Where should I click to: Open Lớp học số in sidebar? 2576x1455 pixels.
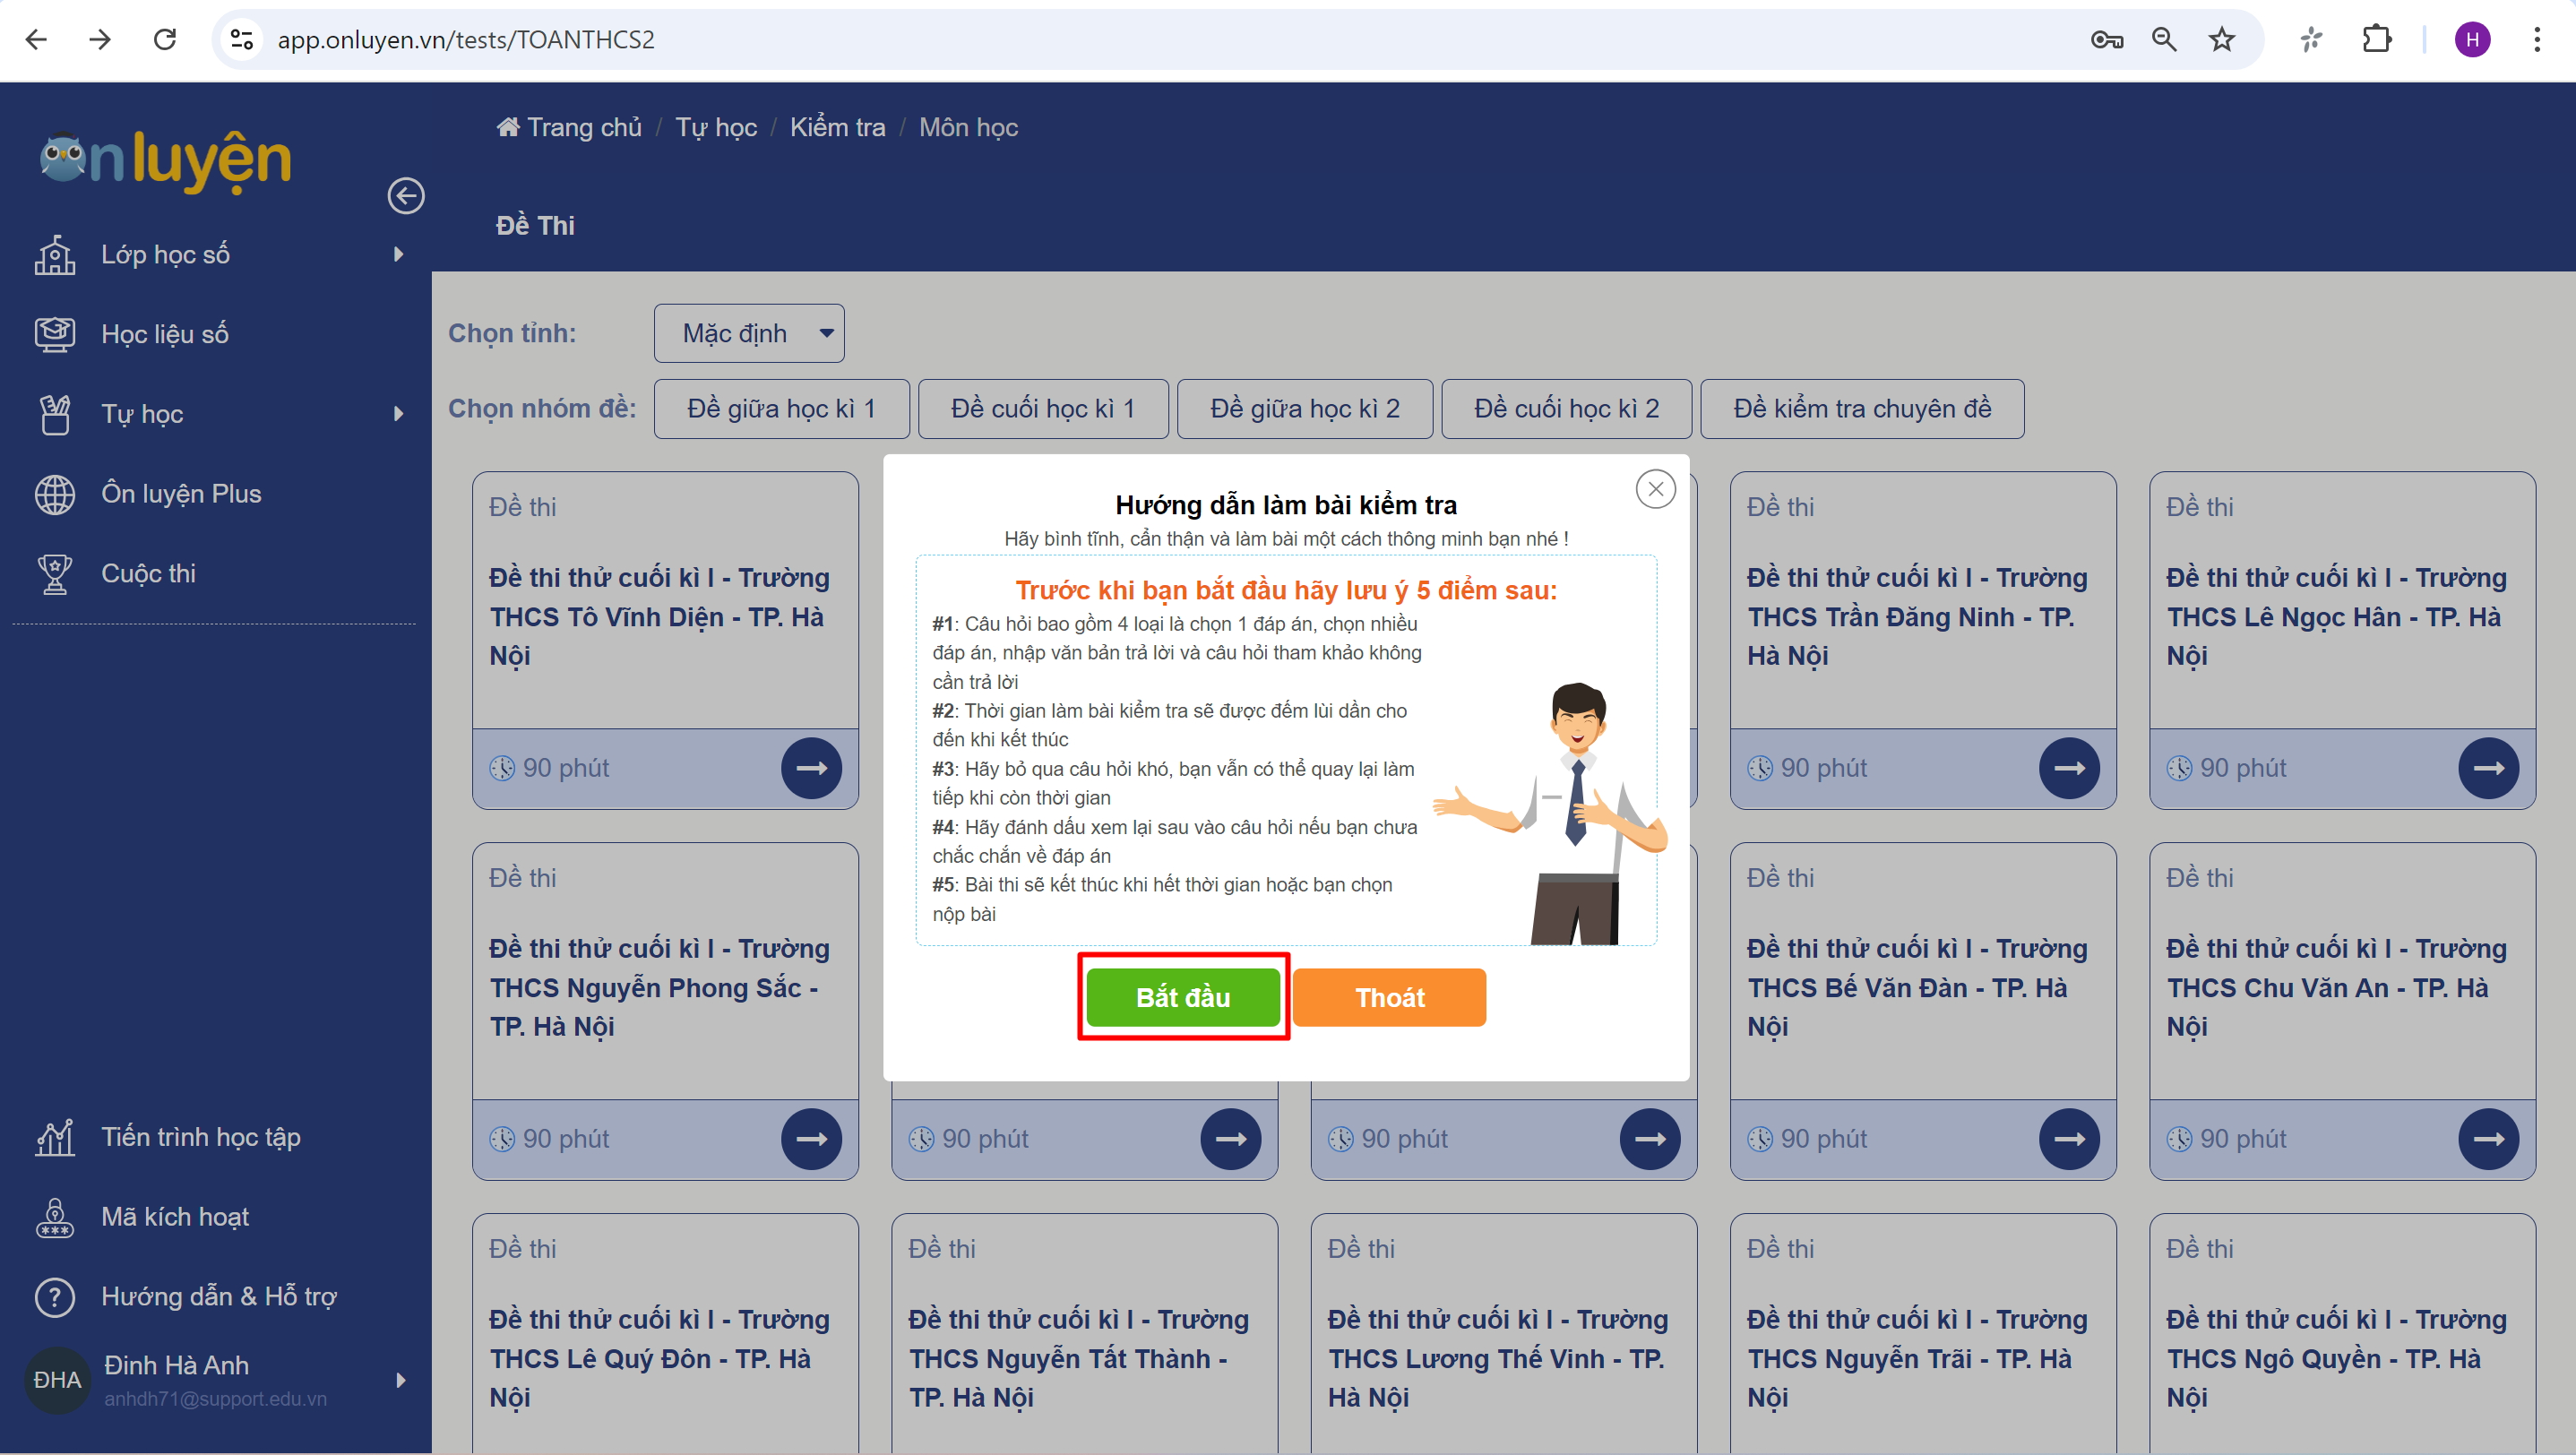pyautogui.click(x=165, y=255)
